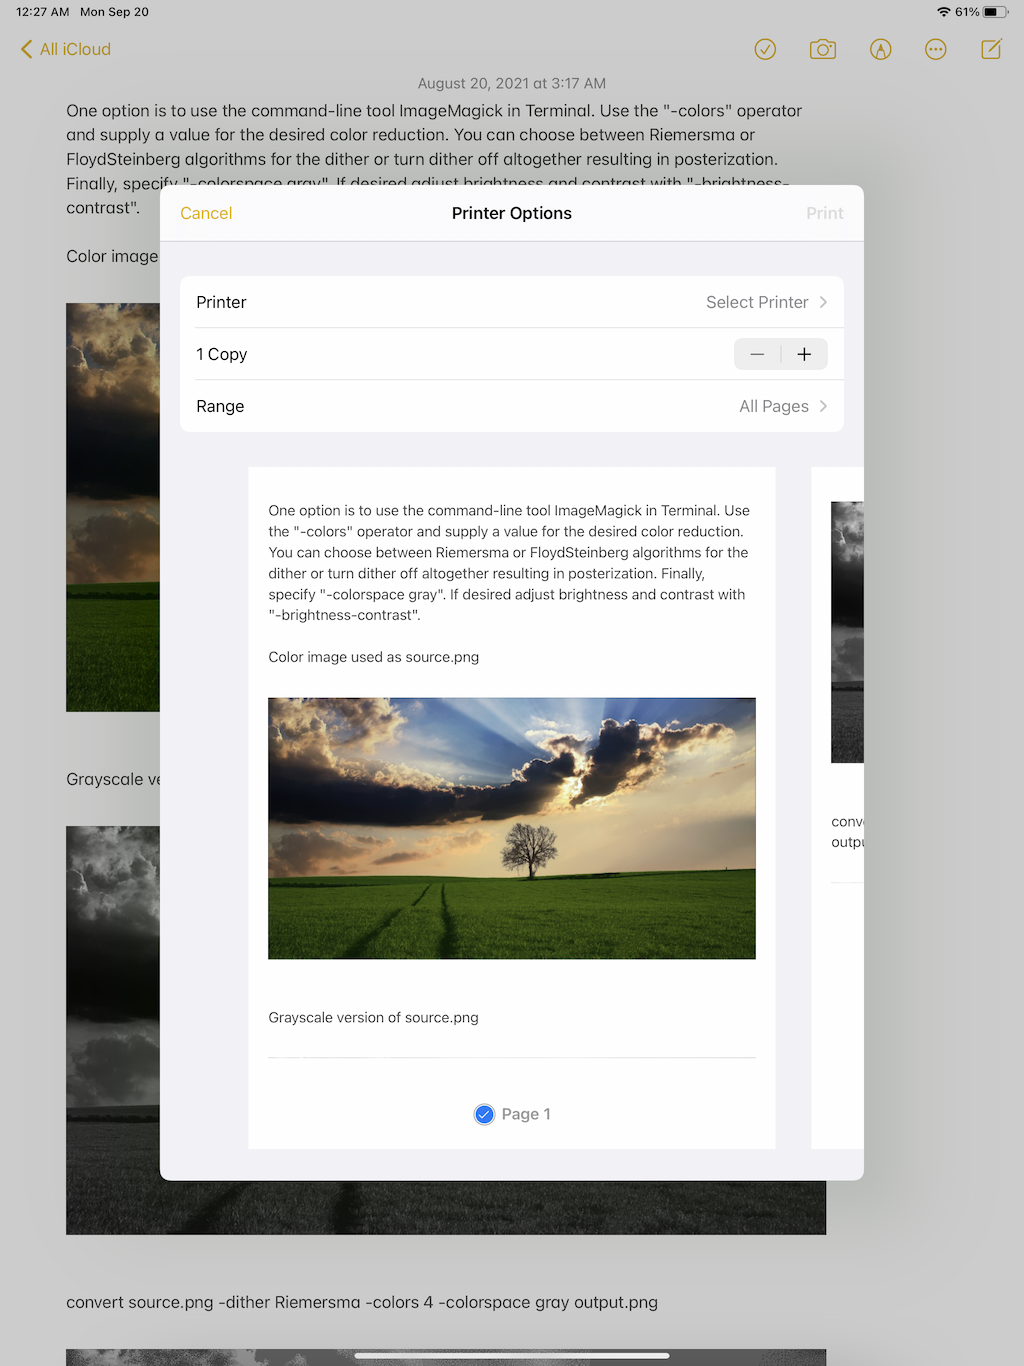Open the more options ellipsis icon
The image size is (1024, 1366).
click(936, 49)
